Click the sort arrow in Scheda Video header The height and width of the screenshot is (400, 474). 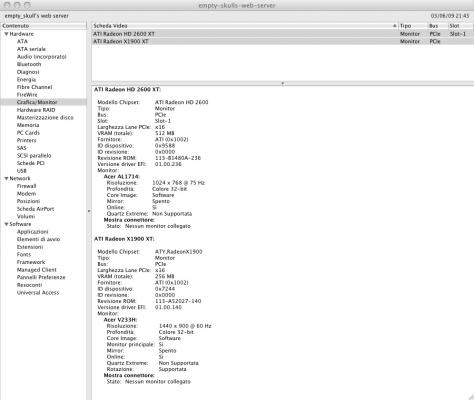[x=394, y=26]
